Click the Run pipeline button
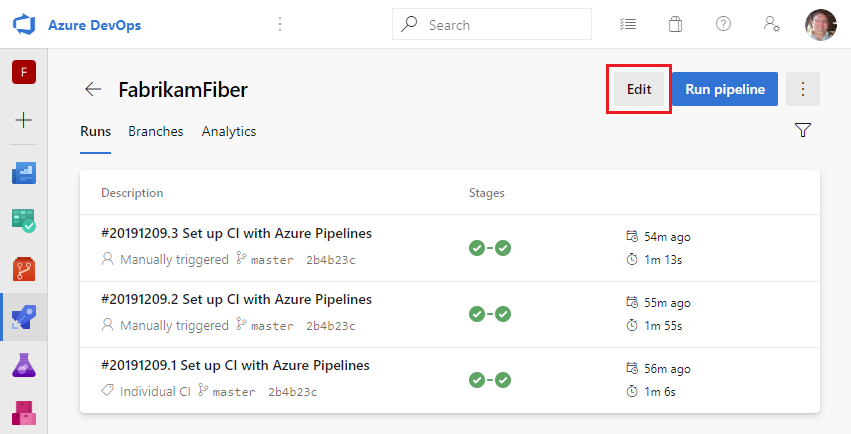Screen dimensions: 851x434 coord(725,89)
